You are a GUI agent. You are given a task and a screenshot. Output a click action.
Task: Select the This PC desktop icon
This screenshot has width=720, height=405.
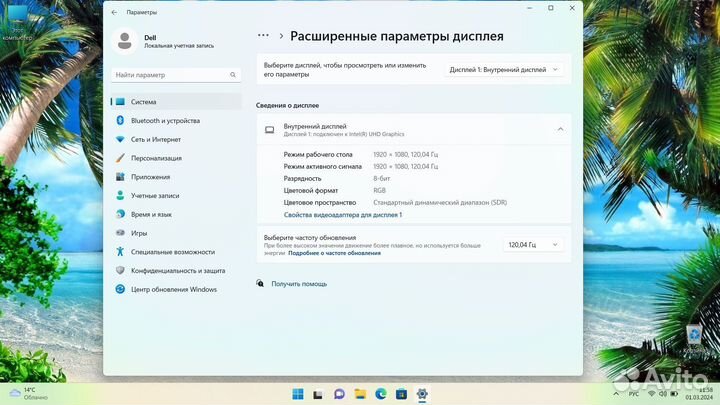pos(17,22)
